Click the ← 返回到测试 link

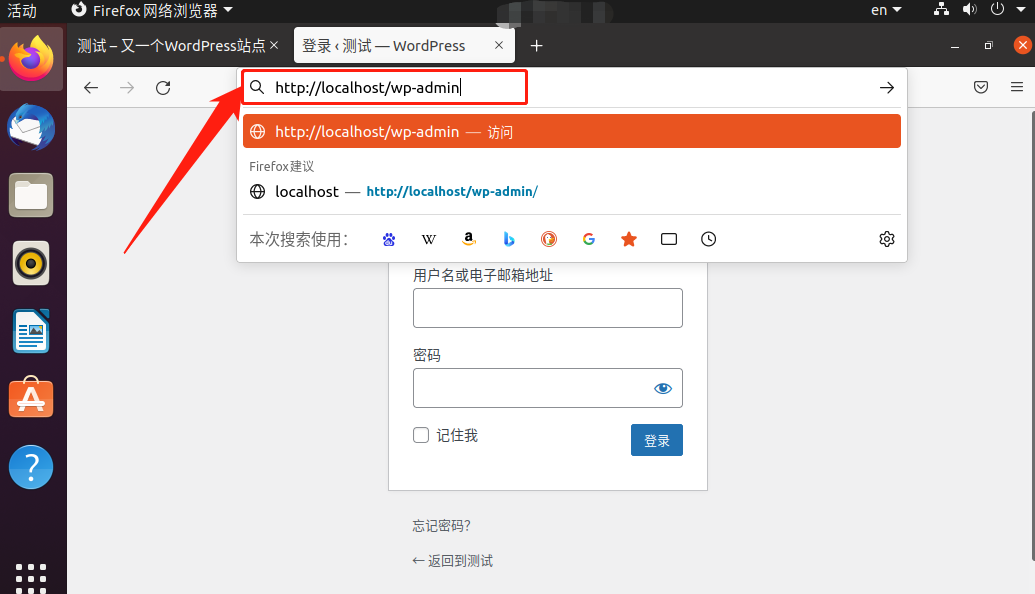[x=453, y=561]
